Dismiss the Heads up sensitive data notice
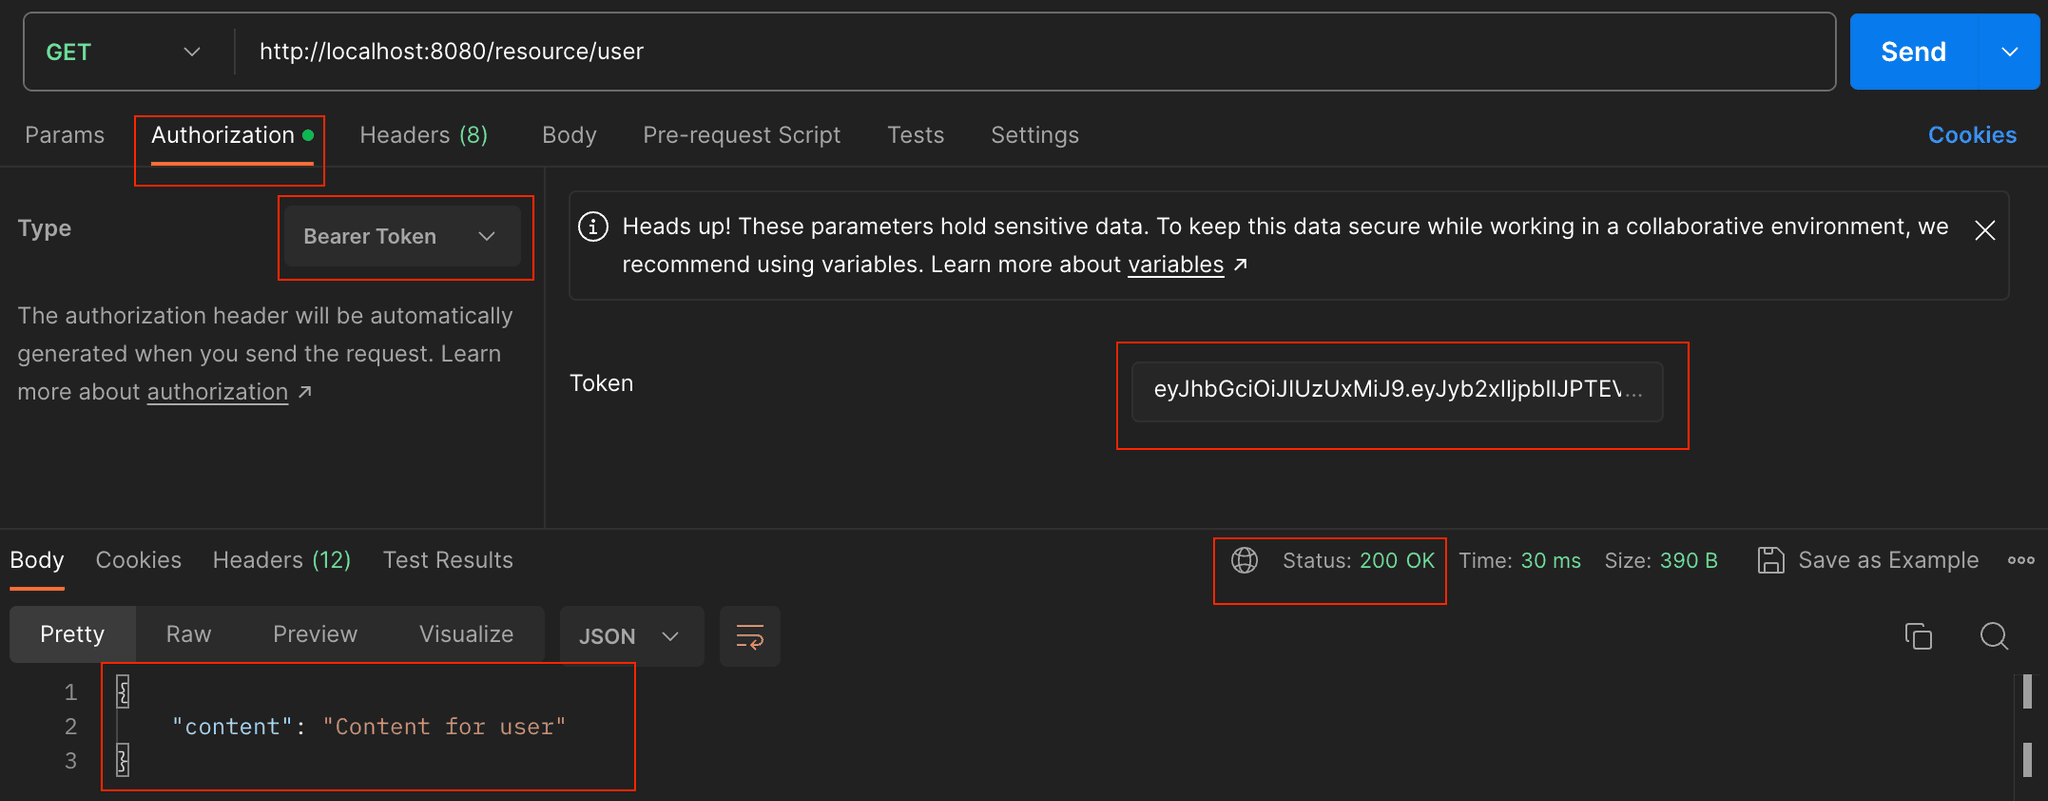This screenshot has height=801, width=2048. pos(1984,231)
